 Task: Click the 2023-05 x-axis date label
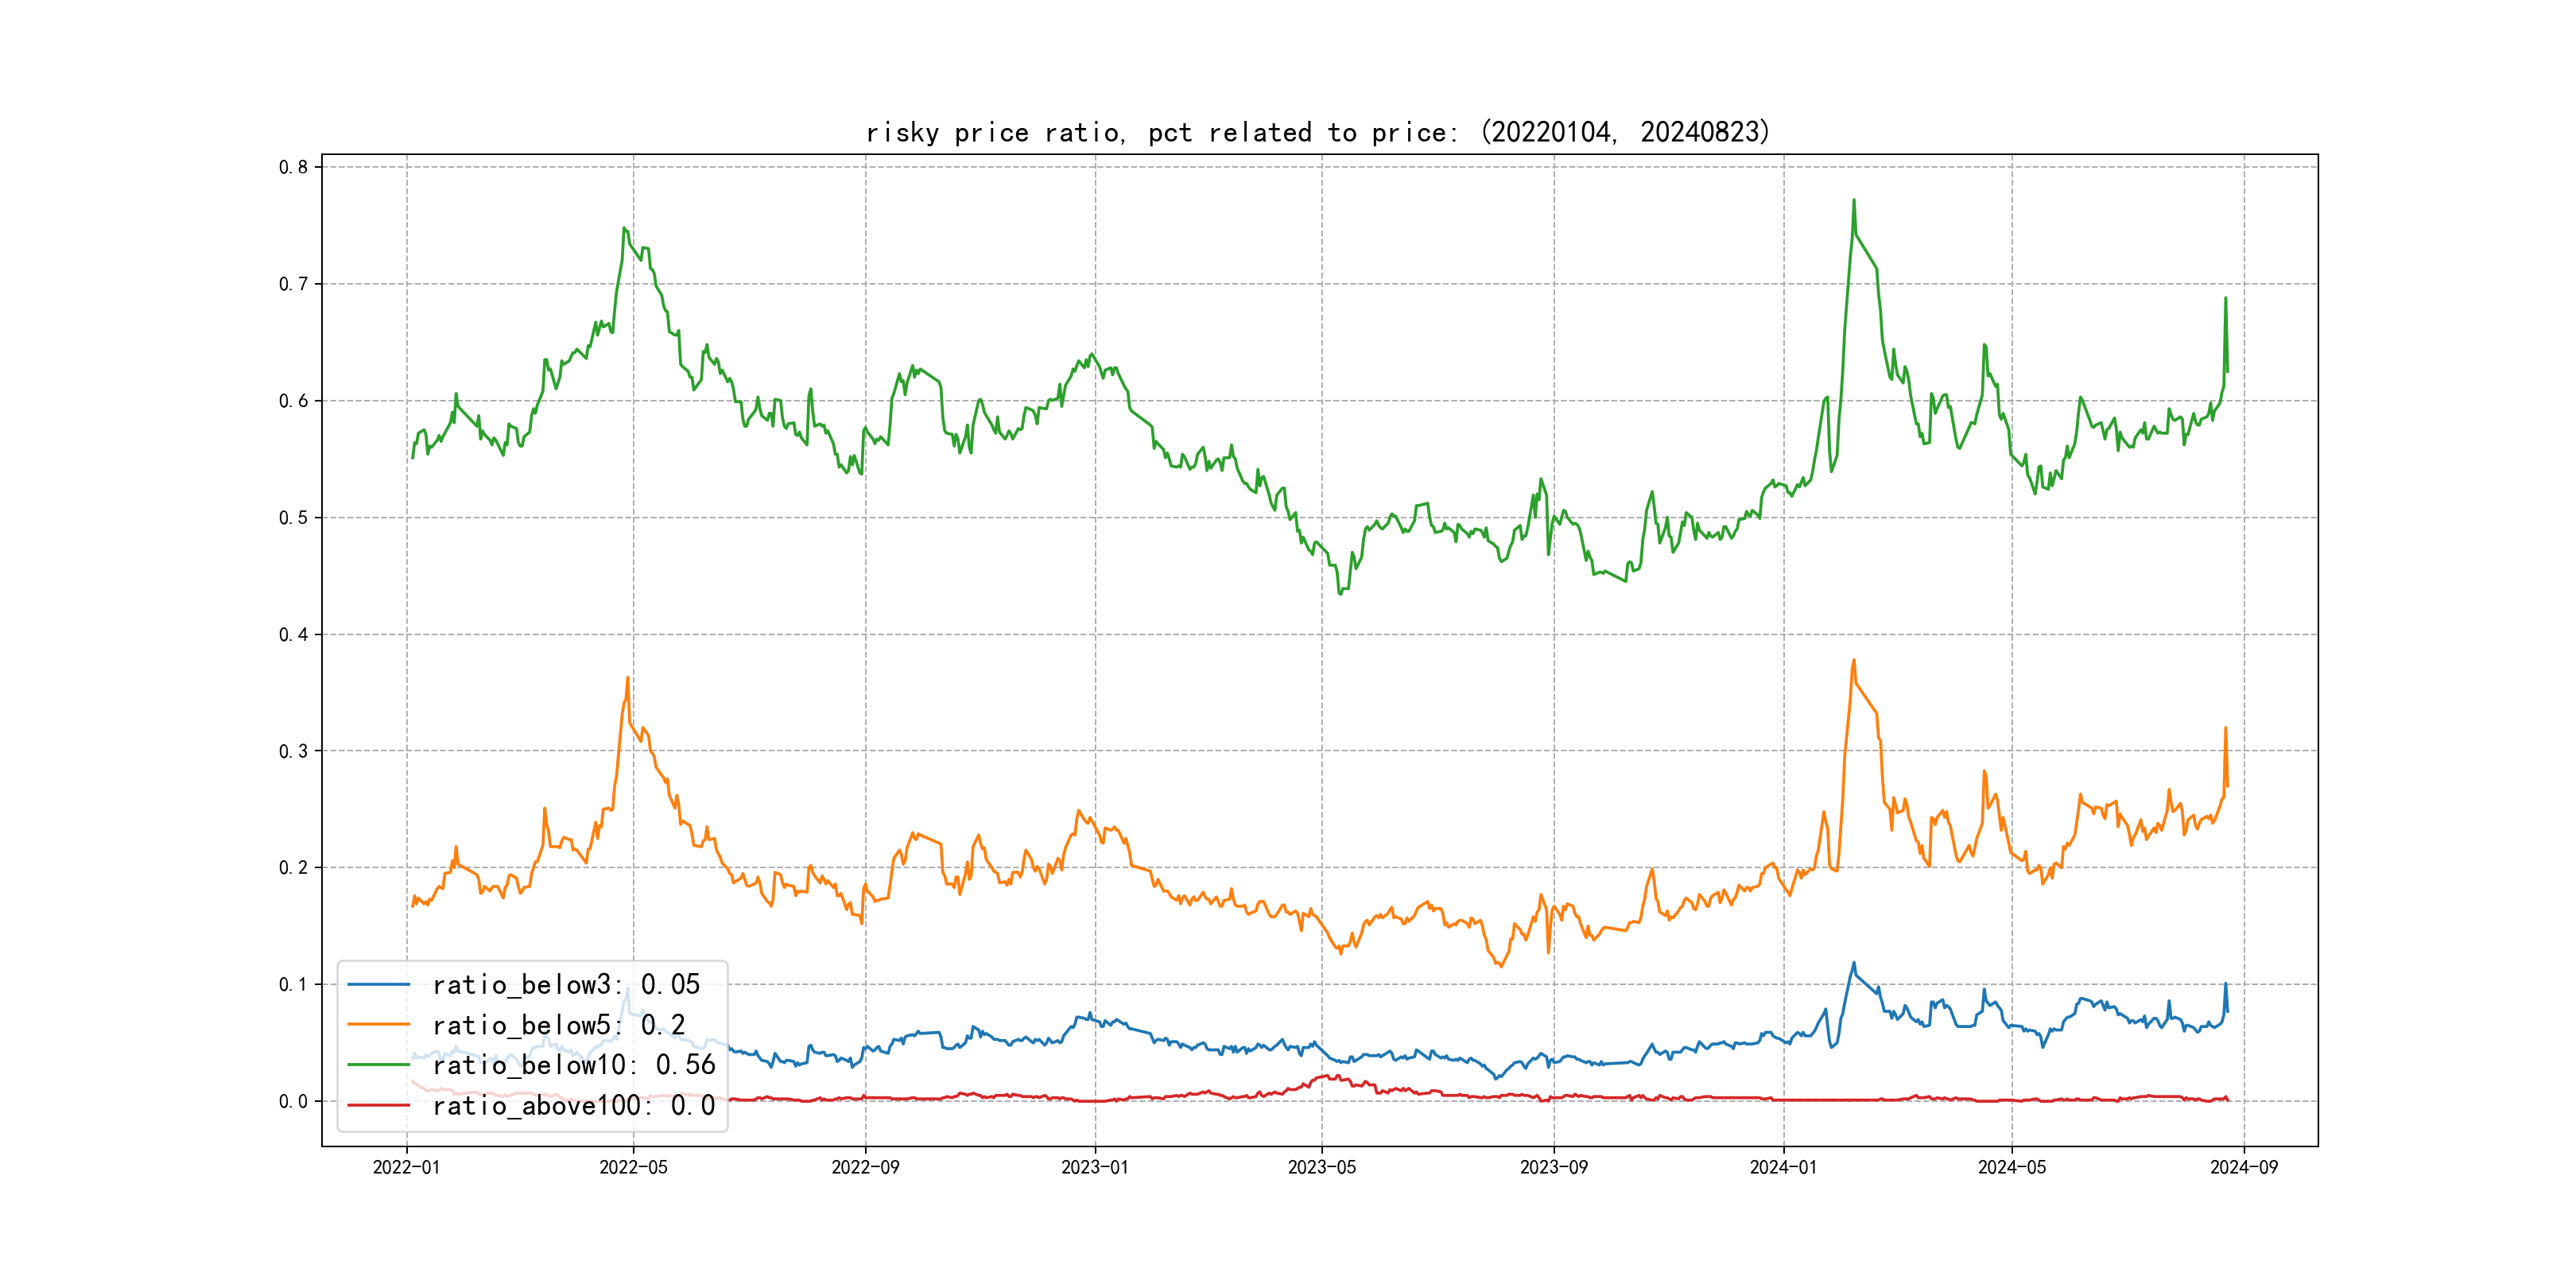(1322, 1167)
